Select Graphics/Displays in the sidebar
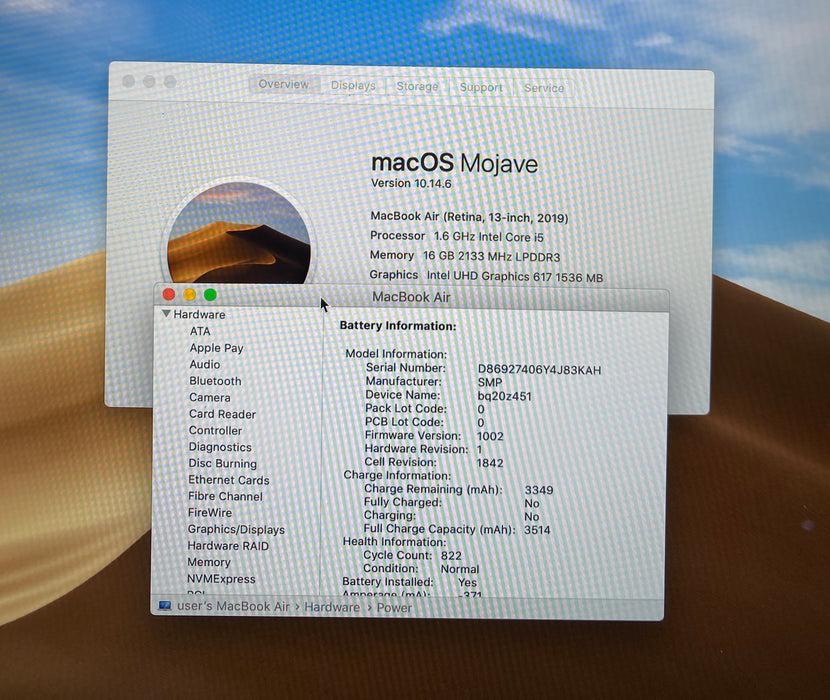 pyautogui.click(x=236, y=530)
